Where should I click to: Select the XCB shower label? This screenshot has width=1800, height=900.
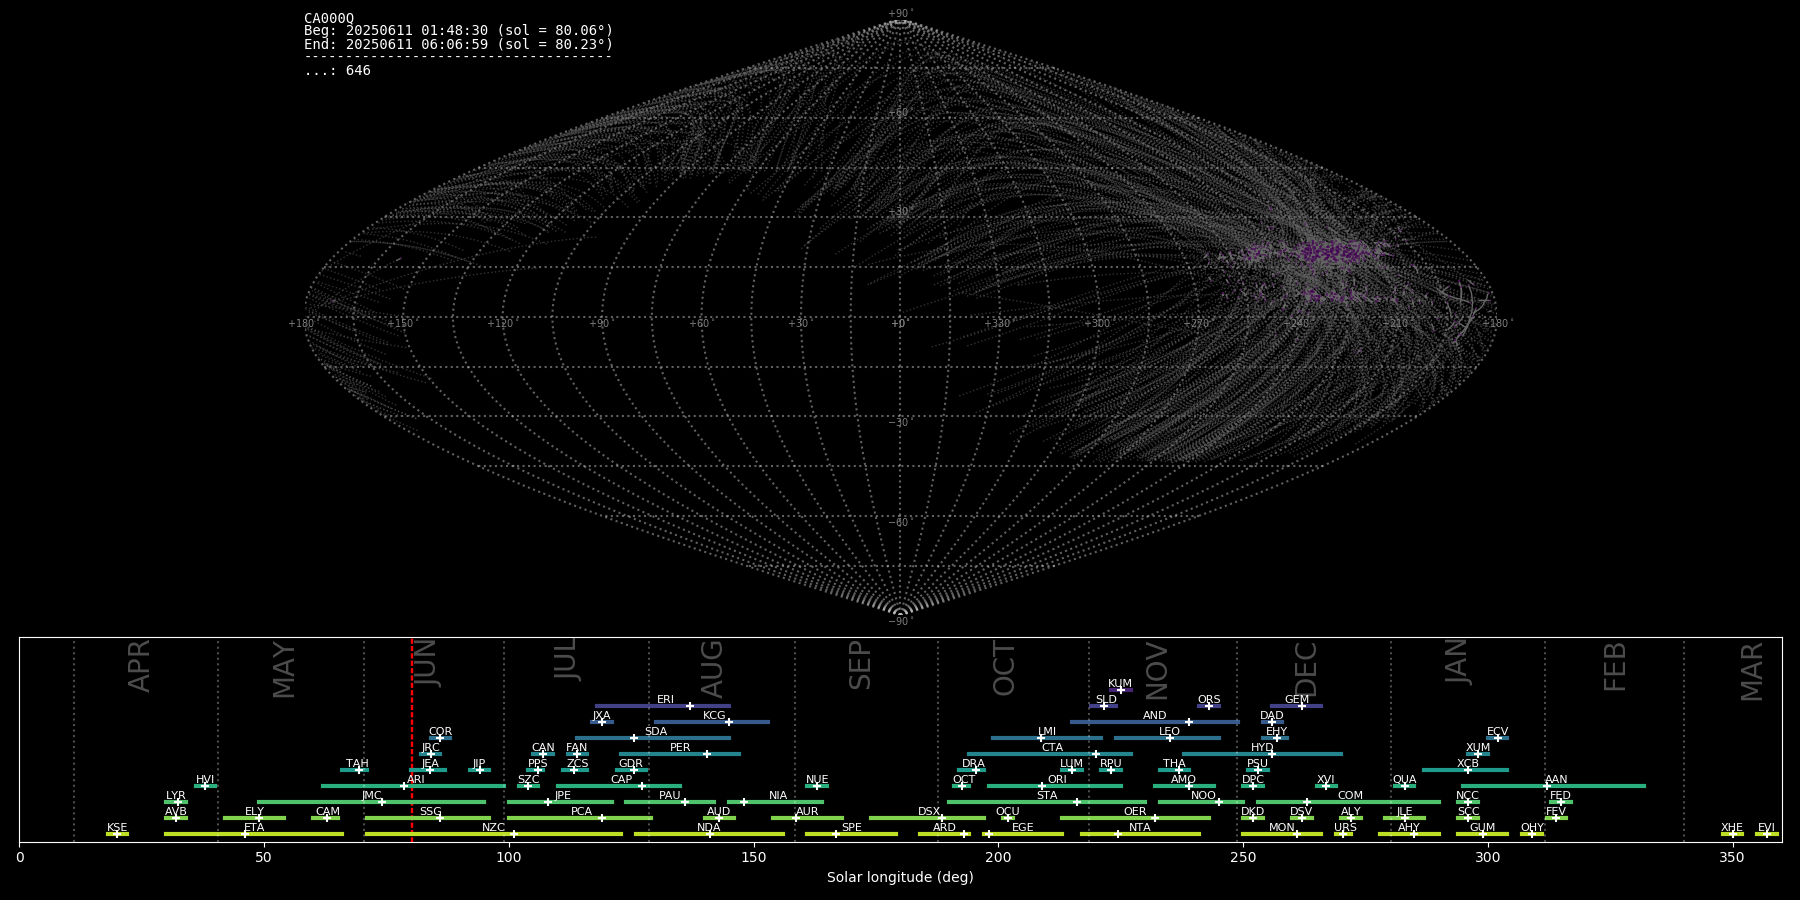[1467, 764]
